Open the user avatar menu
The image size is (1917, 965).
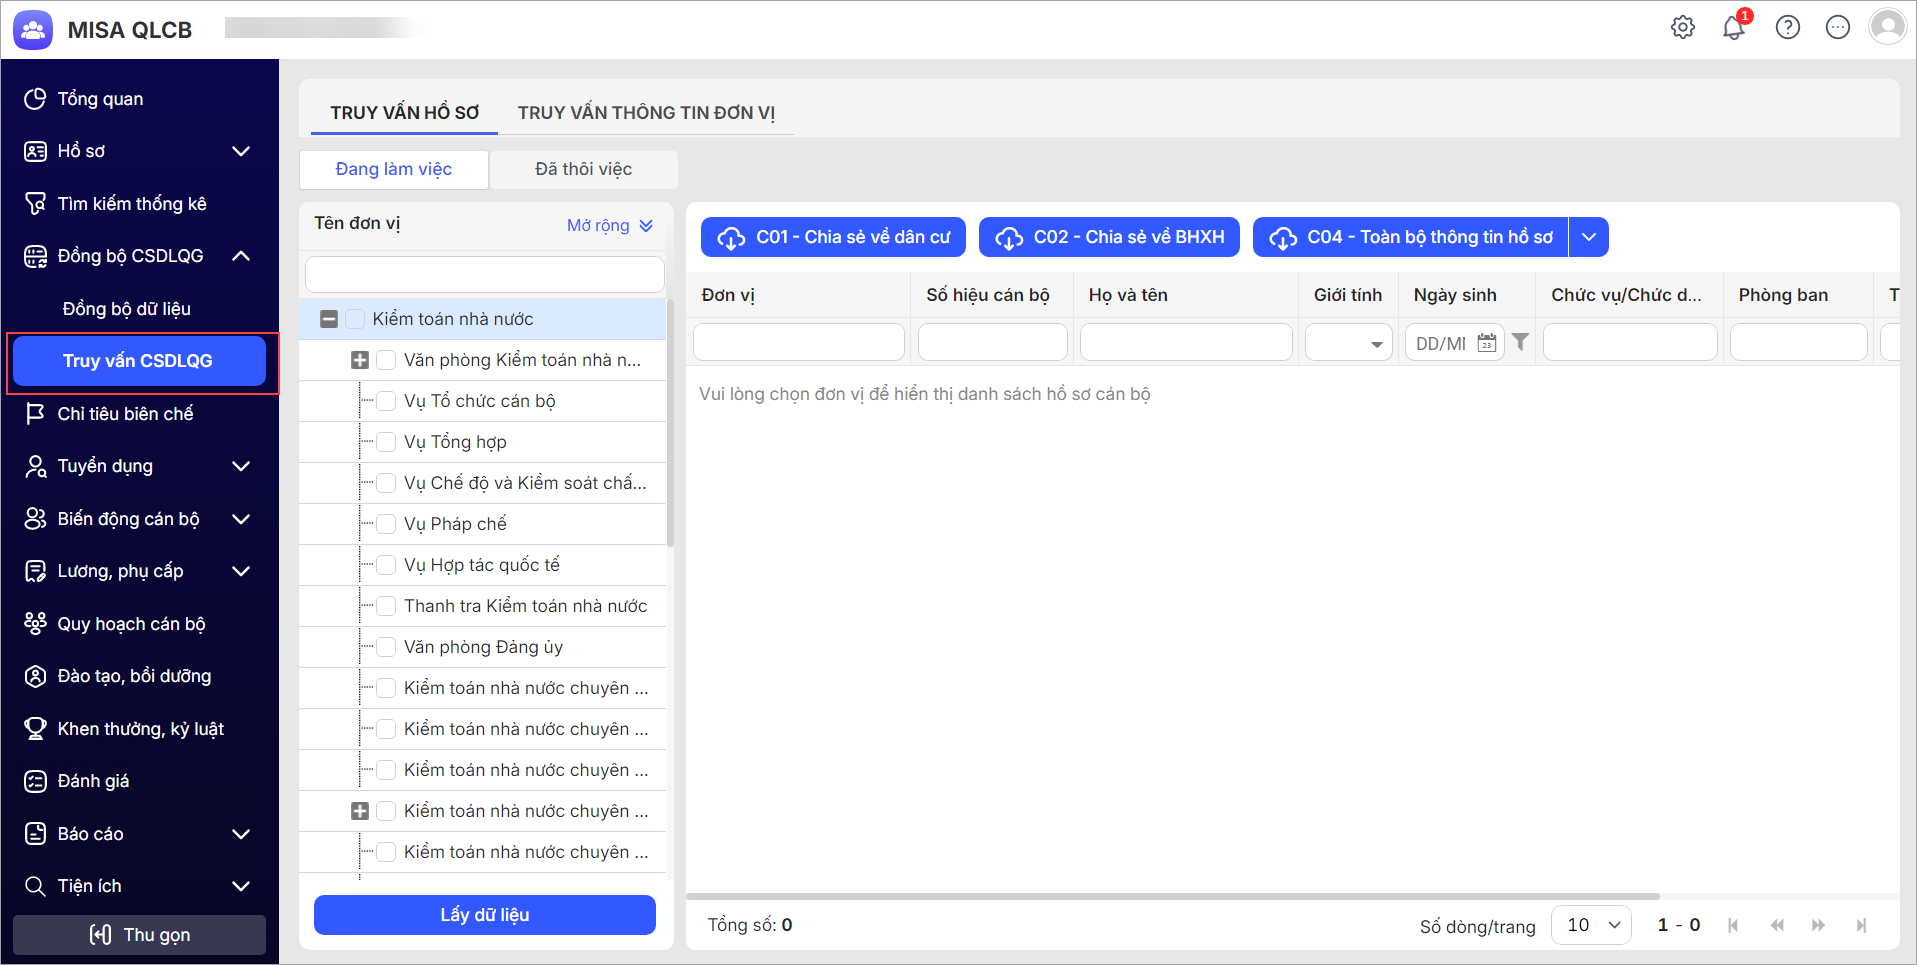[x=1887, y=27]
